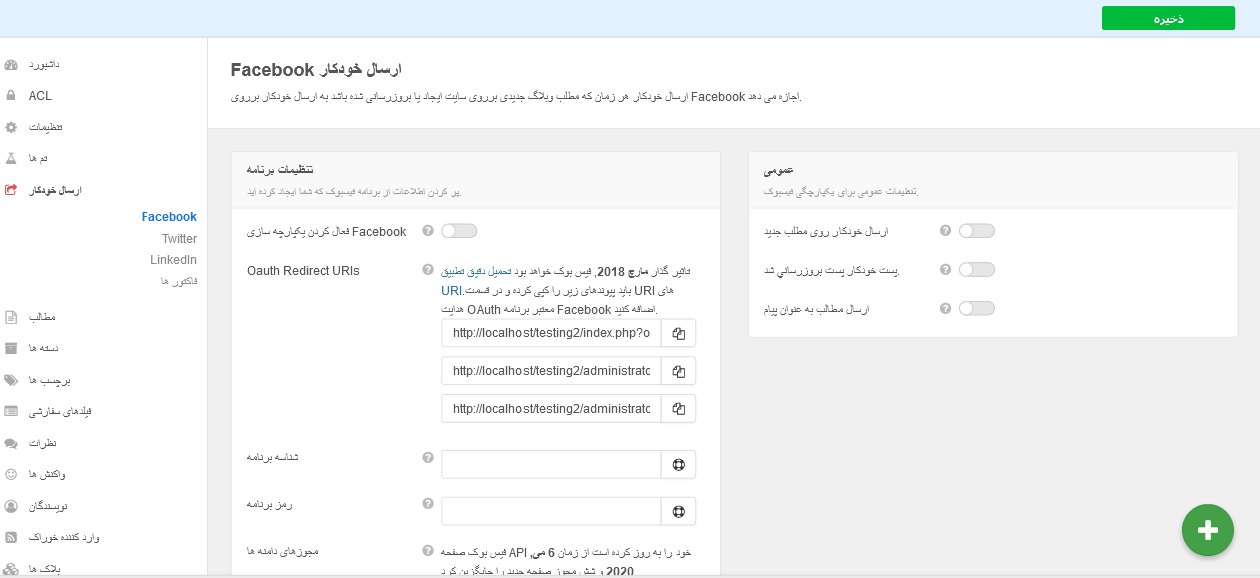Click the واکنش ها smiley icon
The height and width of the screenshot is (578, 1260).
click(11, 474)
